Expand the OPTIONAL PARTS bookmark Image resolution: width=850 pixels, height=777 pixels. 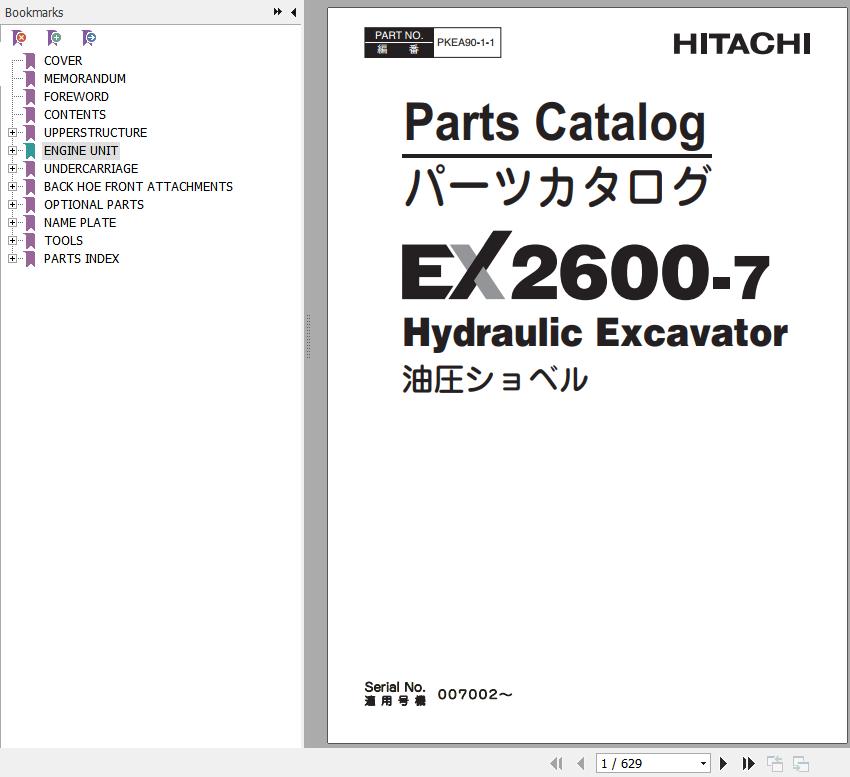coord(12,204)
